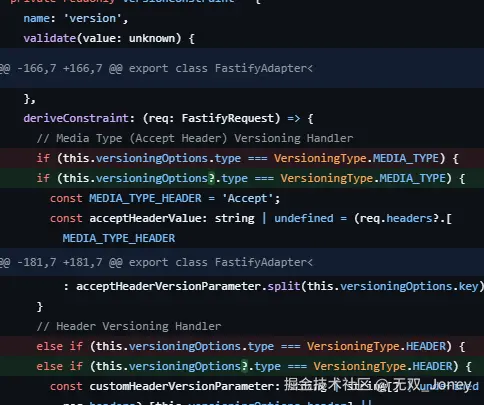Click the added line with versioningOptions?.type MEDIA_TYPE
The image size is (484, 405).
click(x=242, y=178)
